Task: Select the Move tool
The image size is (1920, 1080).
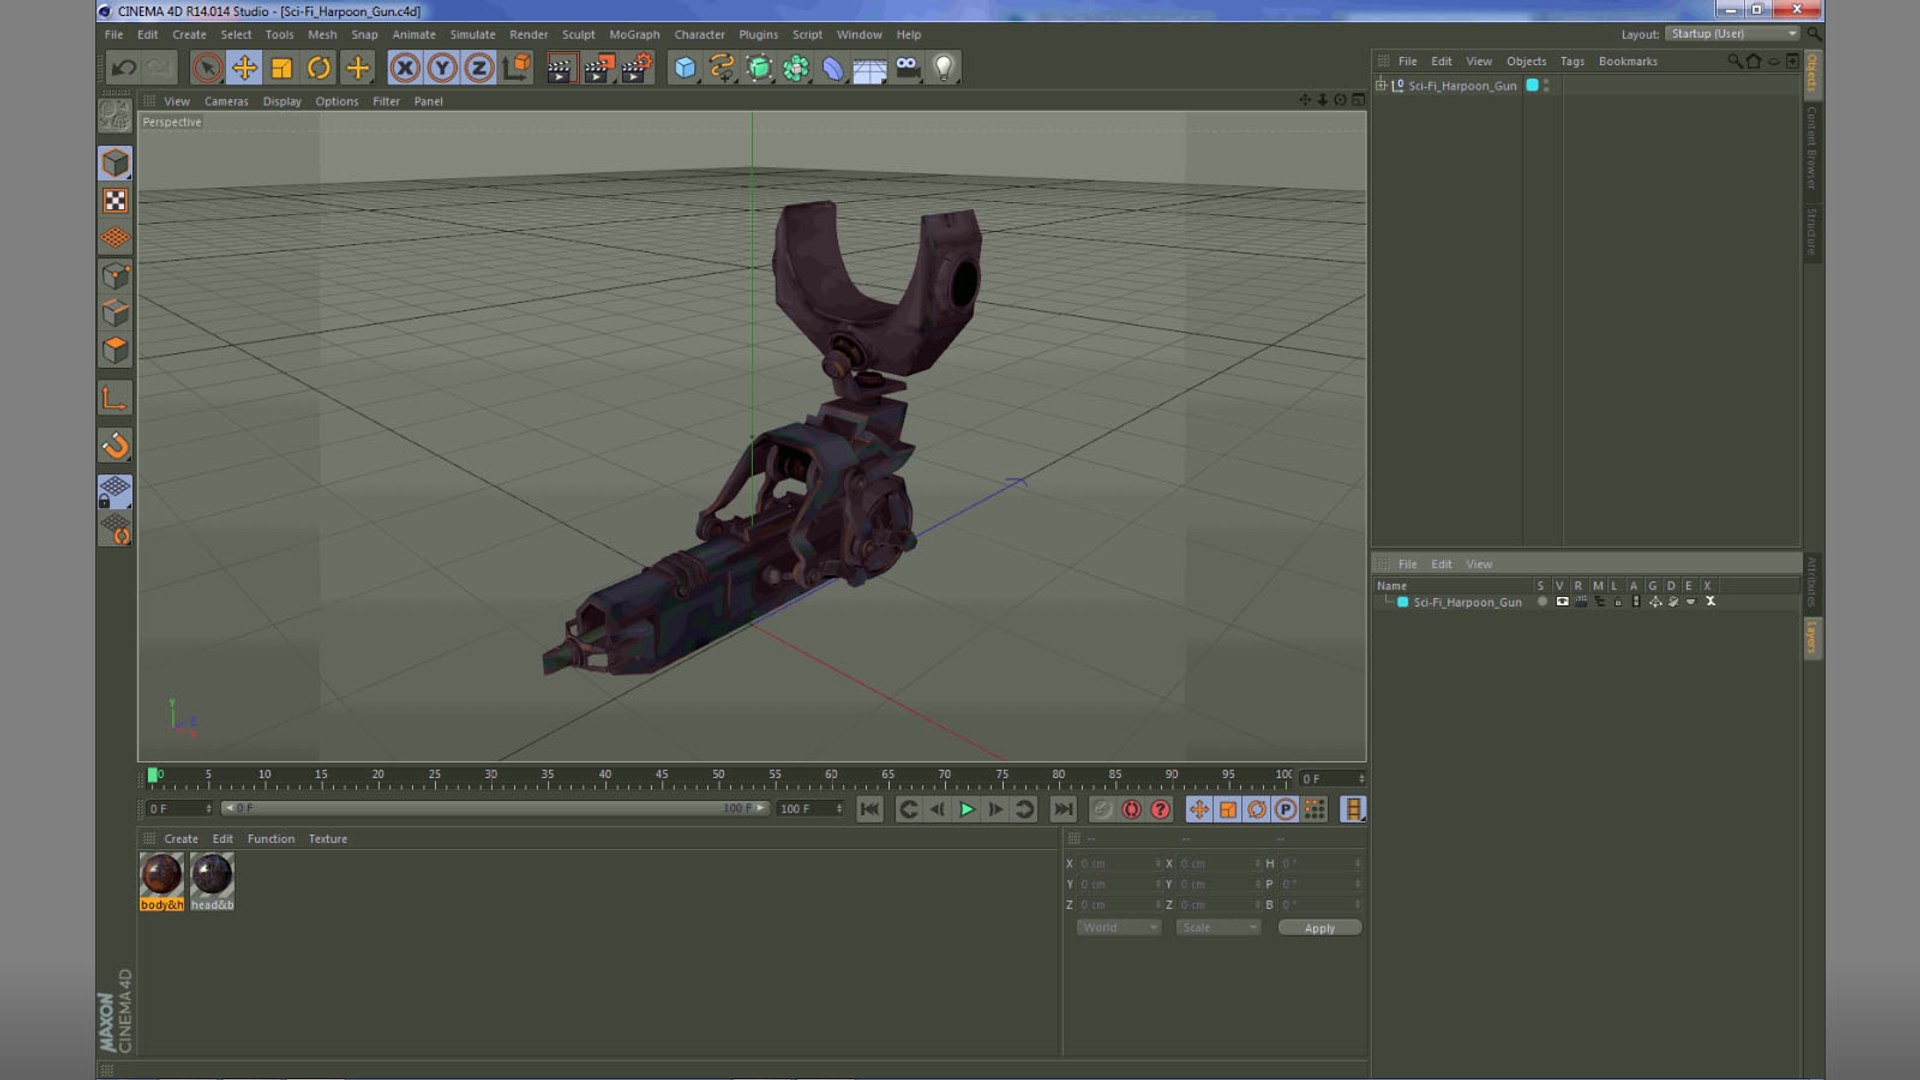Action: pos(244,68)
